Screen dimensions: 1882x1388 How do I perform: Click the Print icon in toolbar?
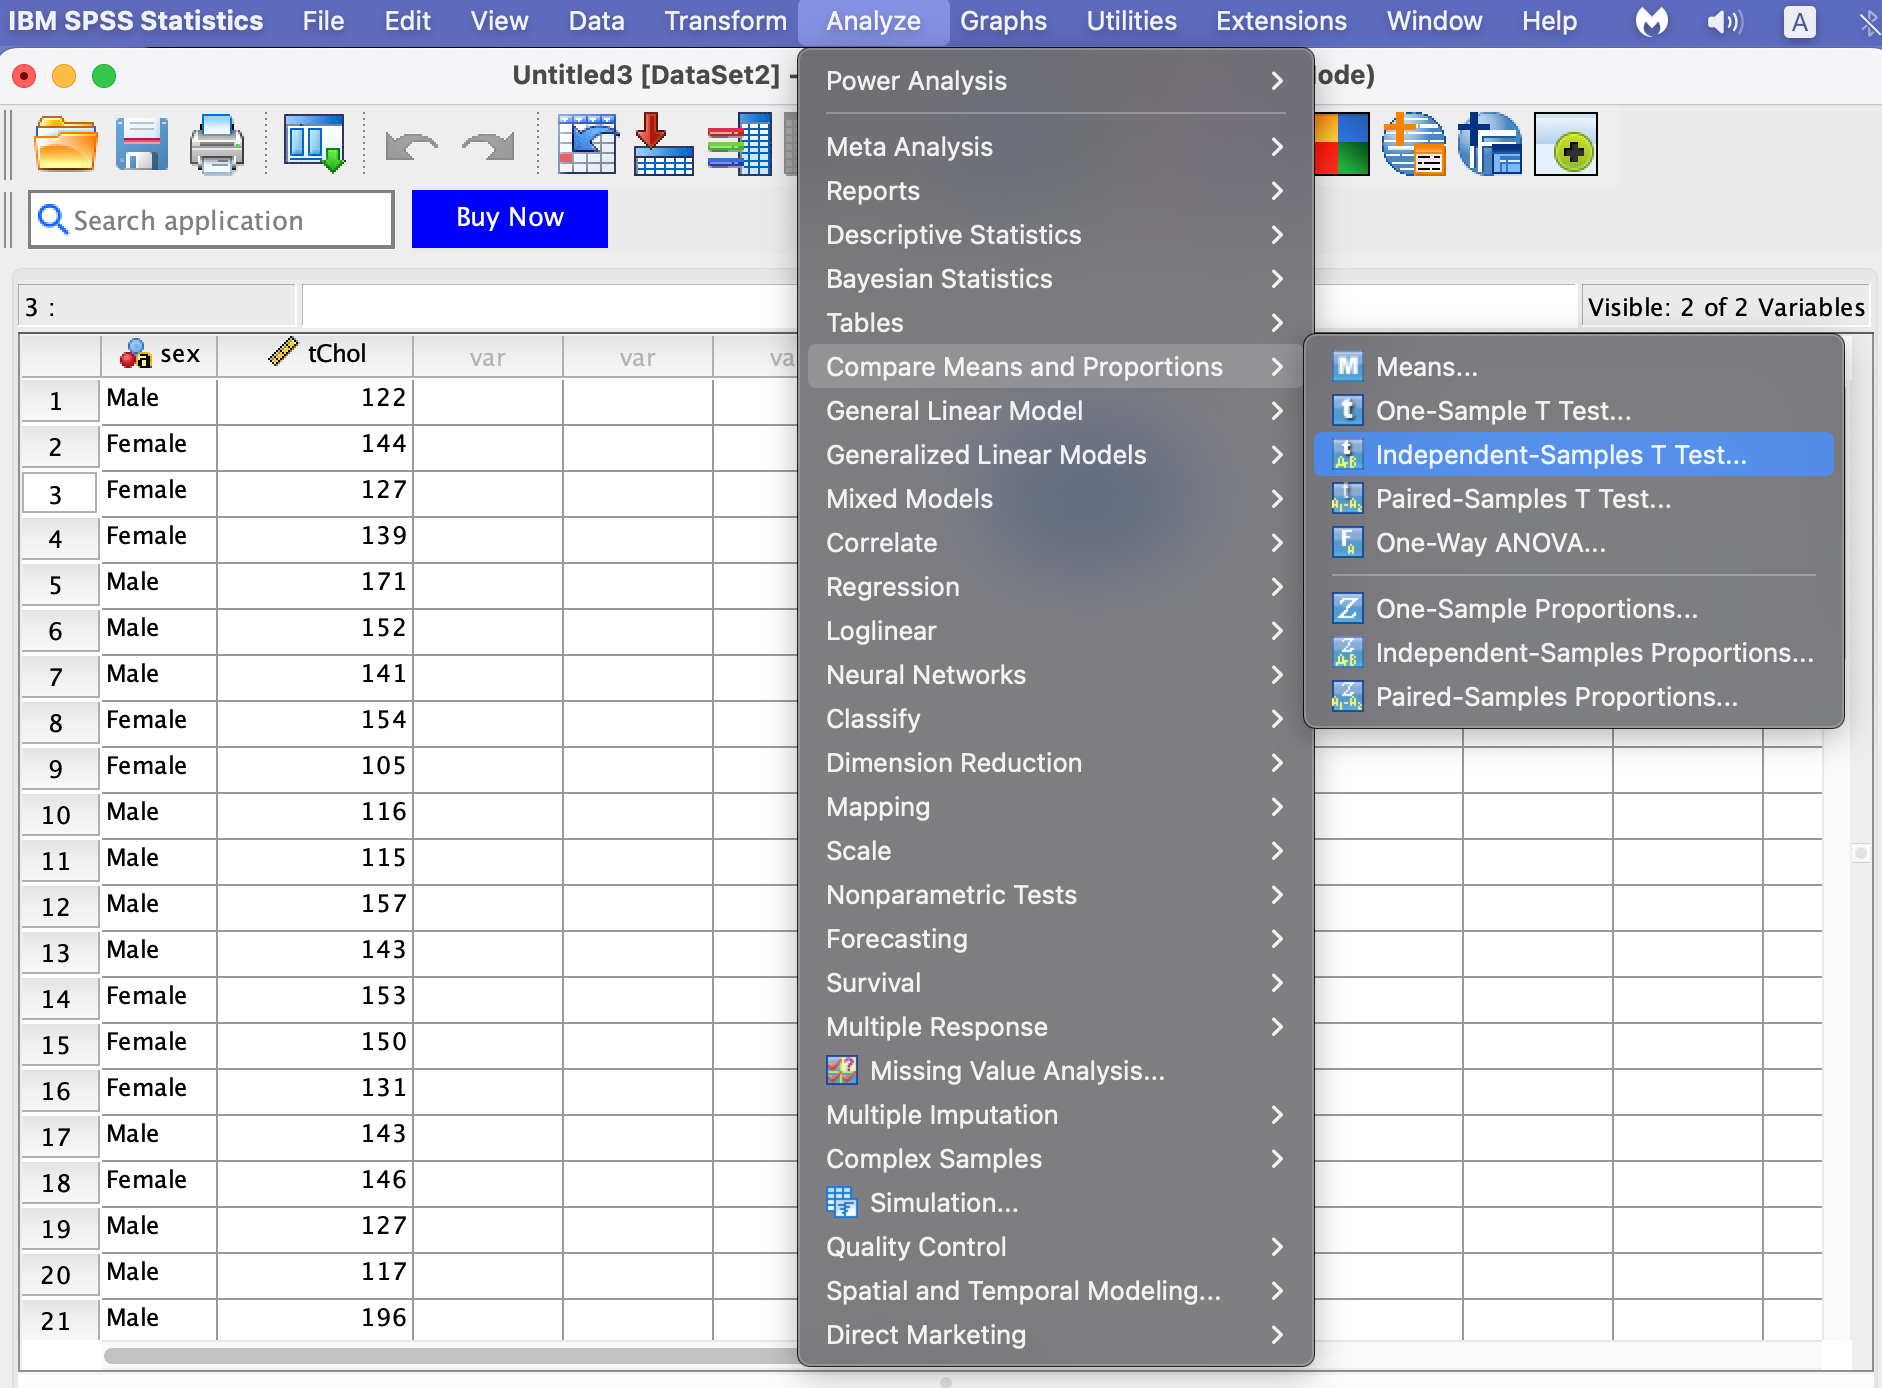coord(217,144)
